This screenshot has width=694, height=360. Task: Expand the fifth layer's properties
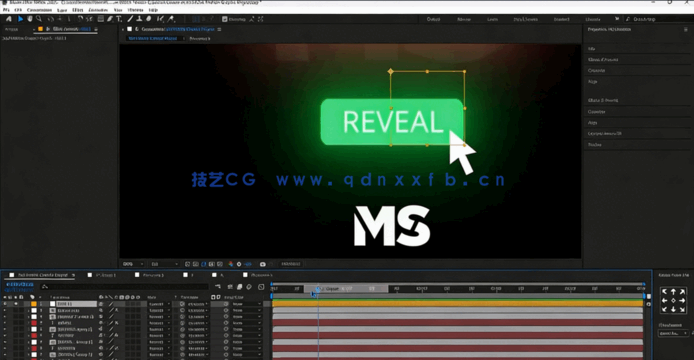click(x=29, y=329)
